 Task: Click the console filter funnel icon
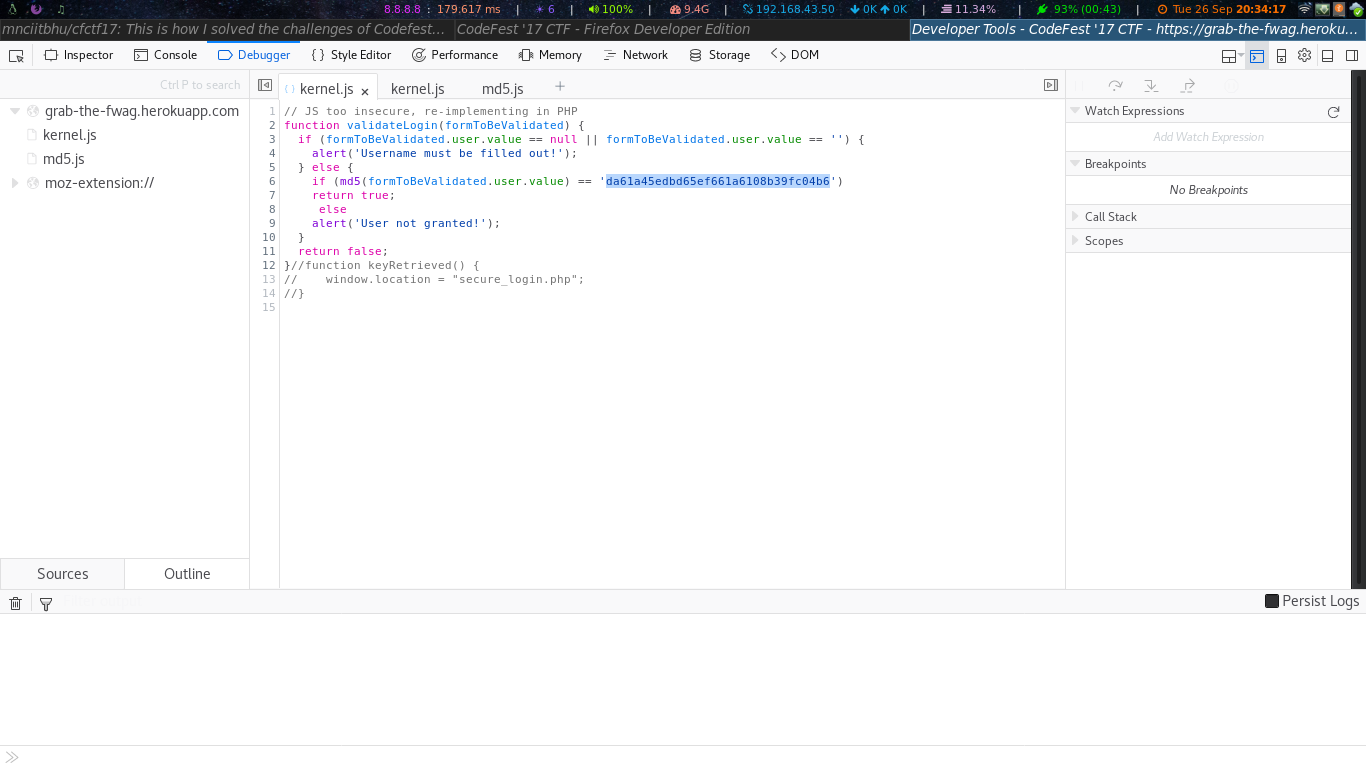click(45, 603)
